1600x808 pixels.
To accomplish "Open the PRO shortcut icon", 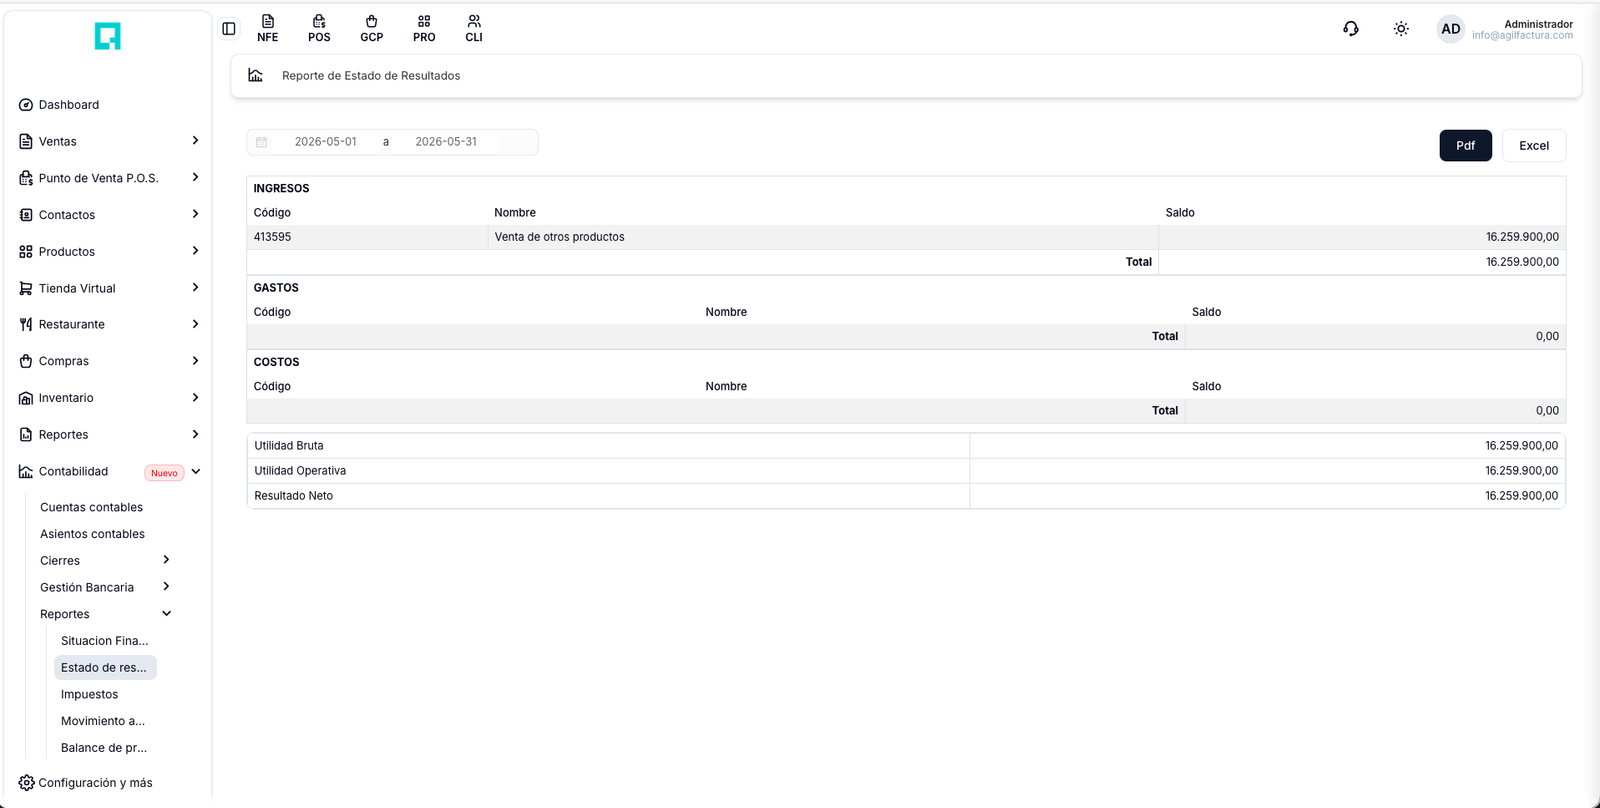I will pos(424,29).
